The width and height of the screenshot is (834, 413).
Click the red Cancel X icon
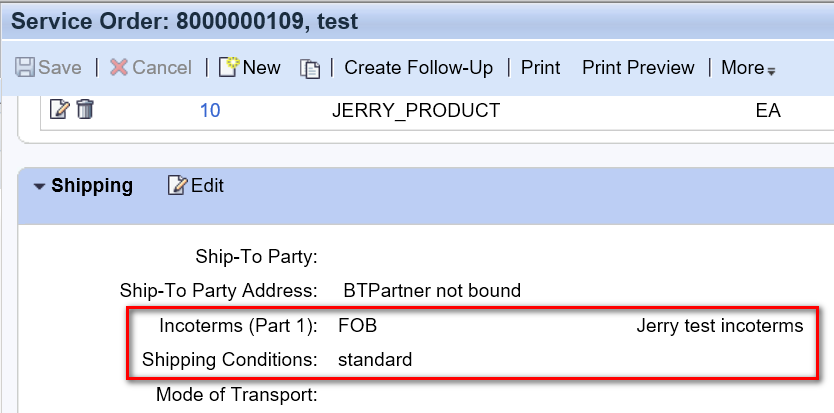[119, 68]
